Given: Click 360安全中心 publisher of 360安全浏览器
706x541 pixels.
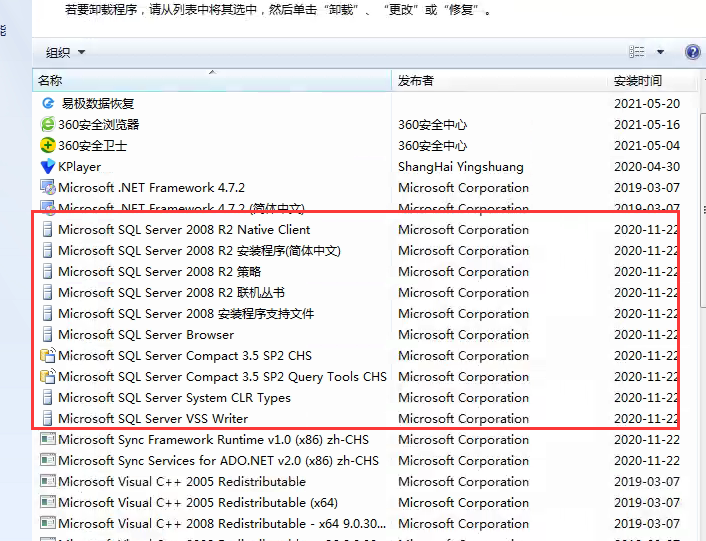Looking at the screenshot, I should 432,124.
